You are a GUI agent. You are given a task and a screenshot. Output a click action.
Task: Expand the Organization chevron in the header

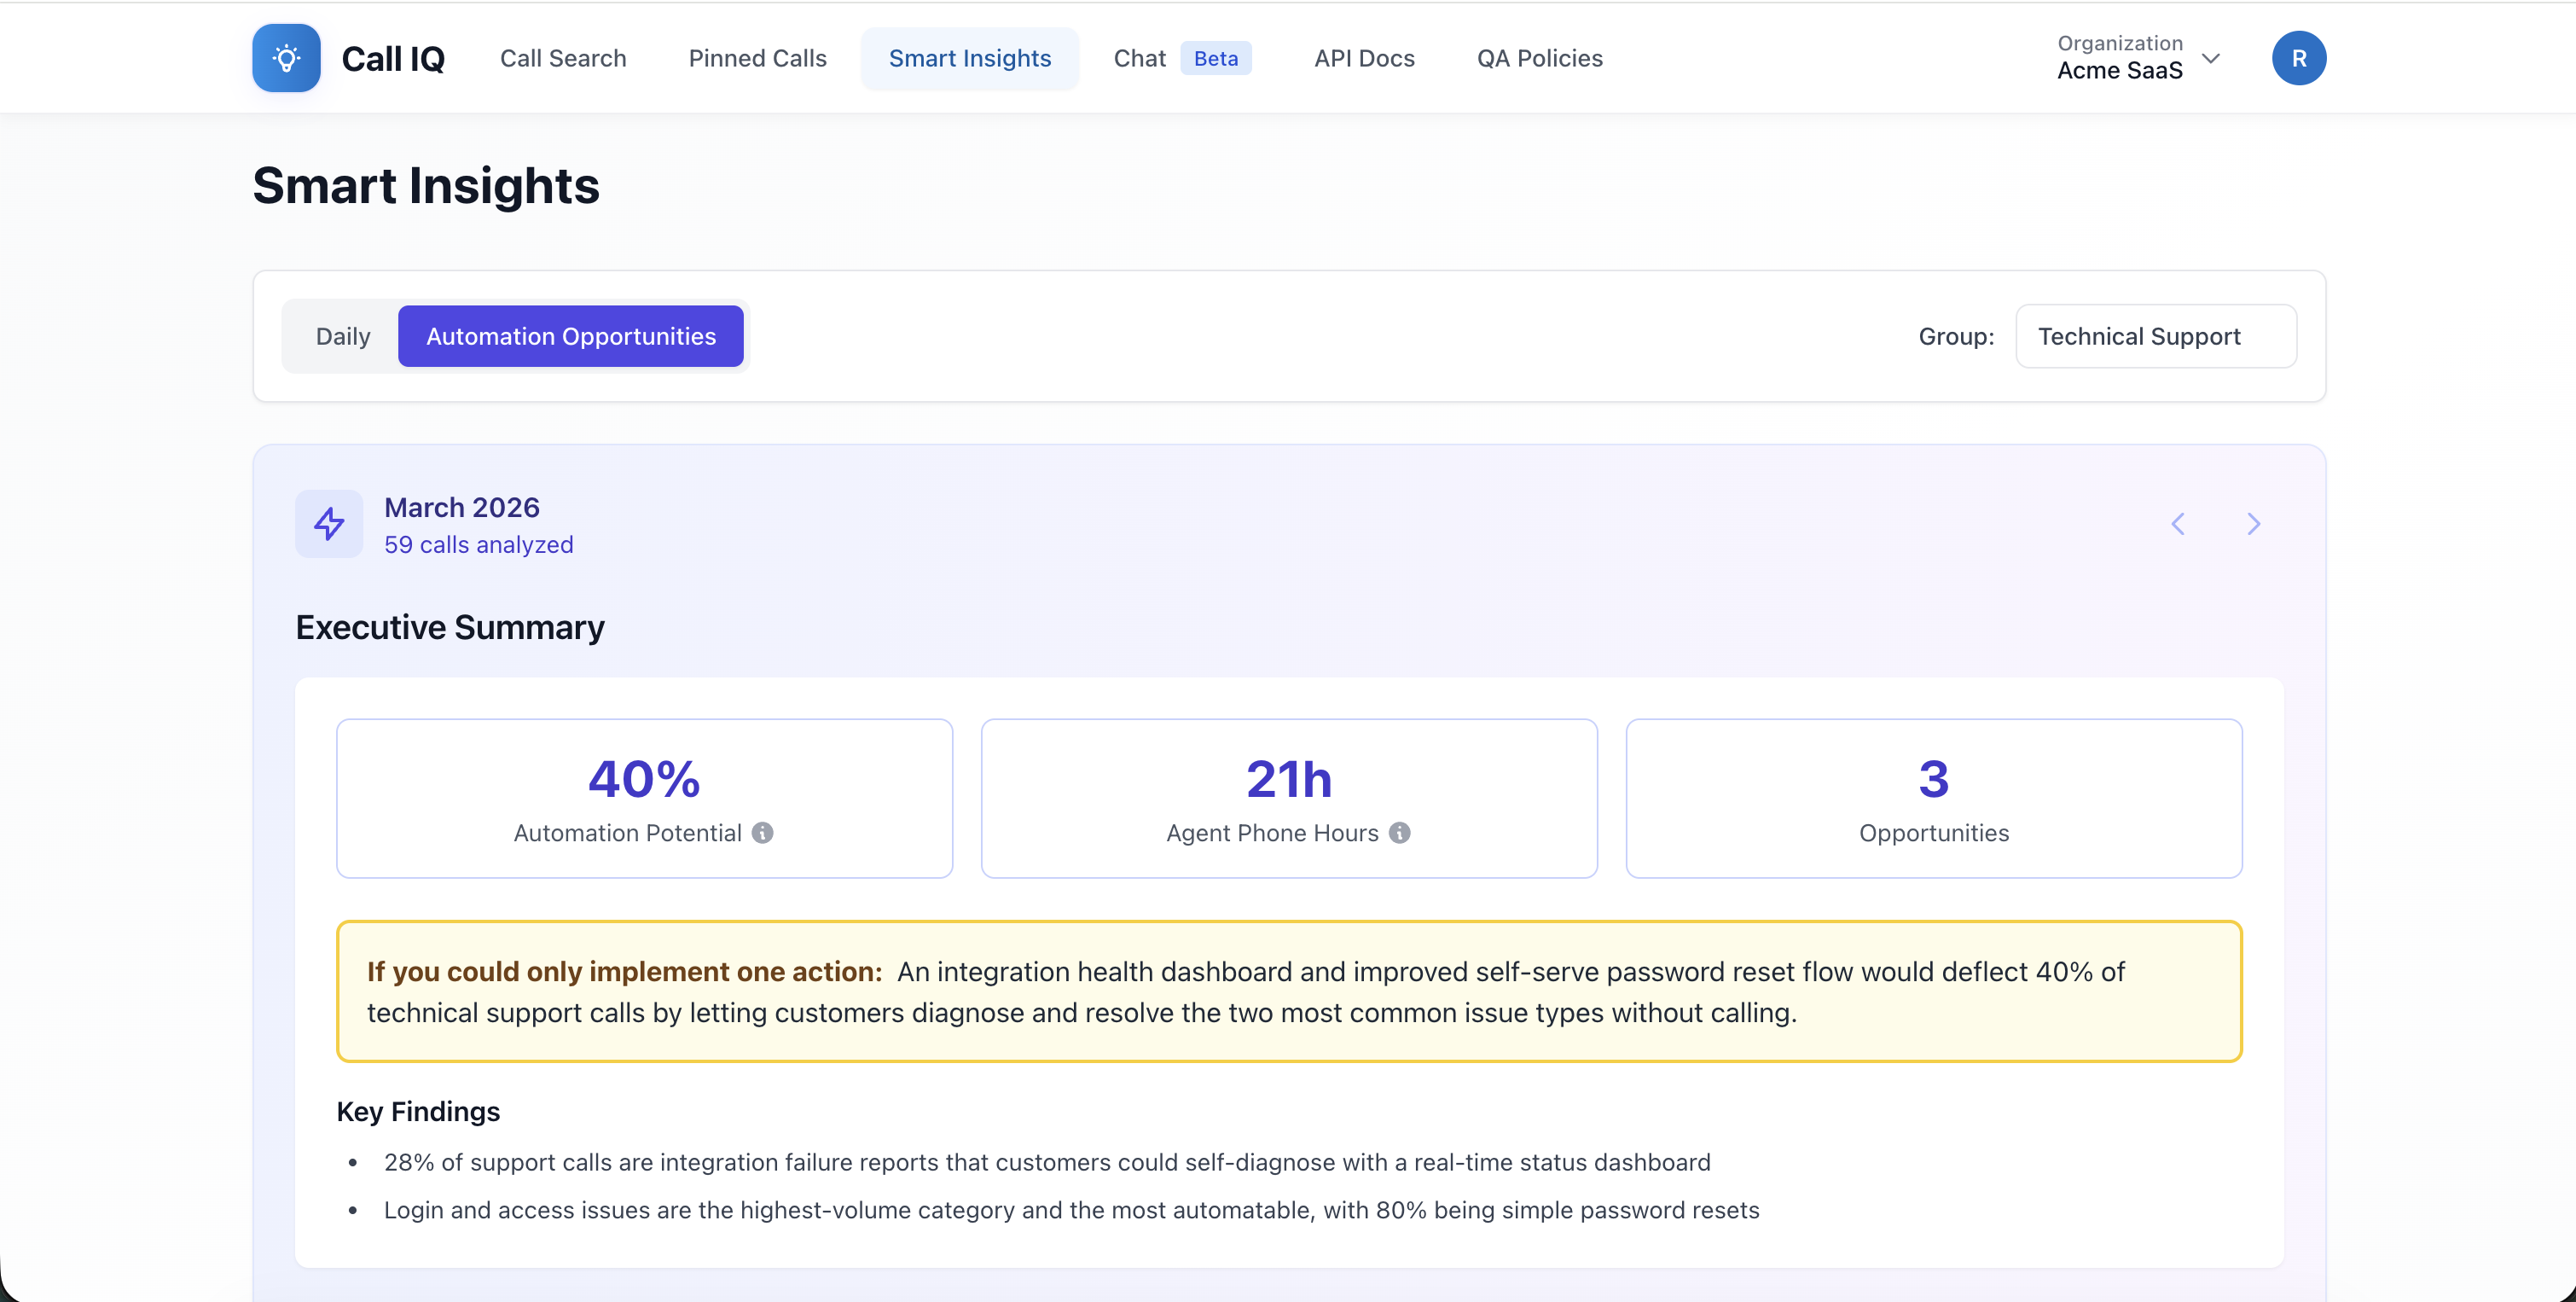tap(2210, 58)
